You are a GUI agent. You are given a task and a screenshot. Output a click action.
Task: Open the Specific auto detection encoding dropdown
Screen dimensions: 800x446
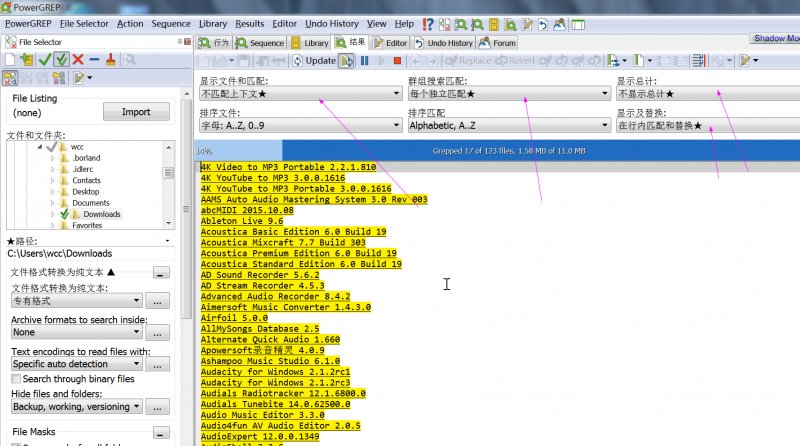[x=77, y=364]
